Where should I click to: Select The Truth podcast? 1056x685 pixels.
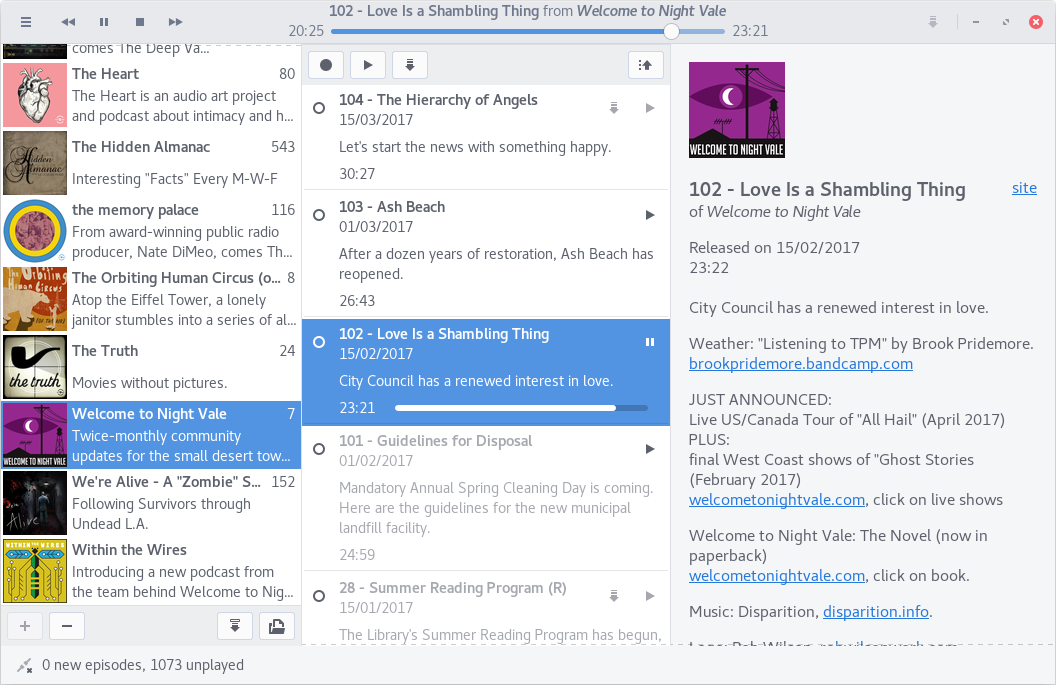point(151,367)
